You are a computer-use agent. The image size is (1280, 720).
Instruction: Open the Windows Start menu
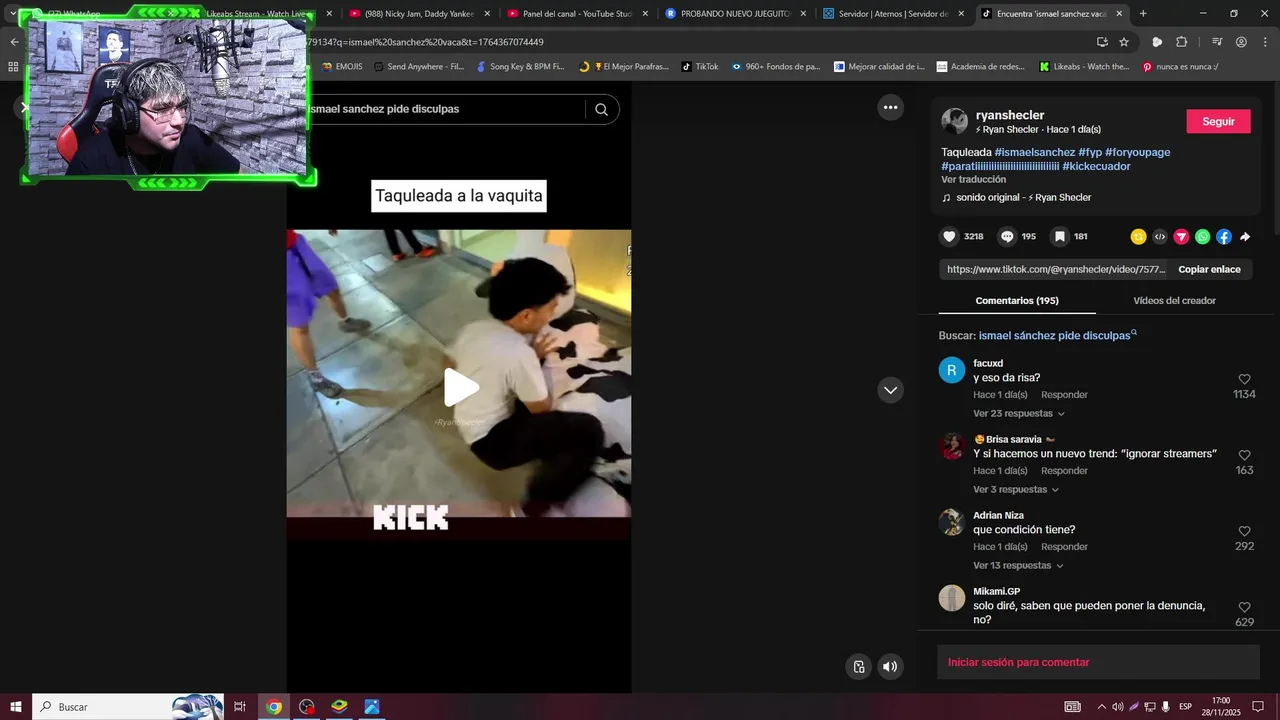click(x=16, y=707)
